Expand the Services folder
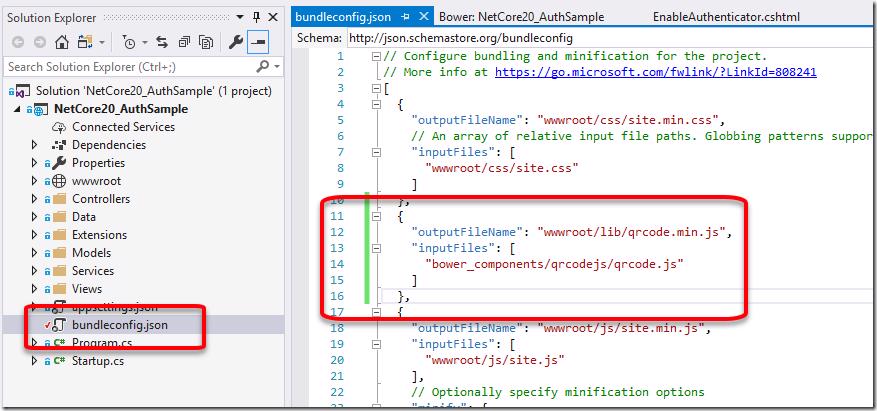The height and width of the screenshot is (411, 877). (34, 271)
